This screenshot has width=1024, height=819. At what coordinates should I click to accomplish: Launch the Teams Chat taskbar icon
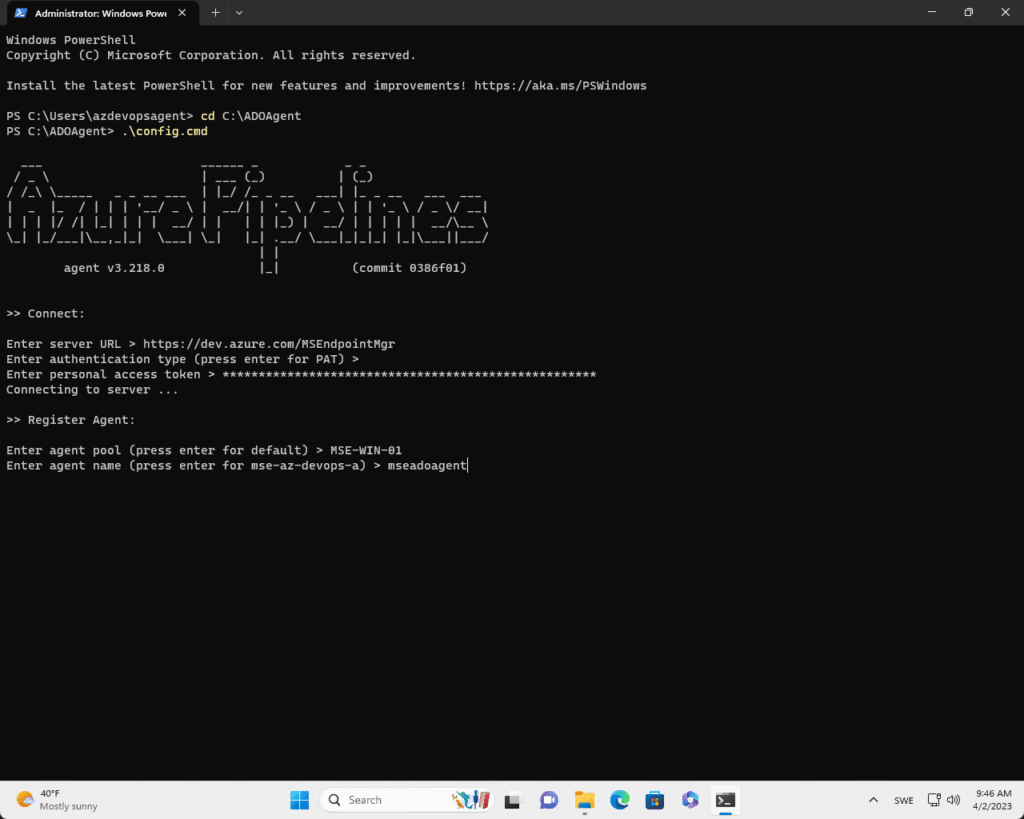click(549, 800)
